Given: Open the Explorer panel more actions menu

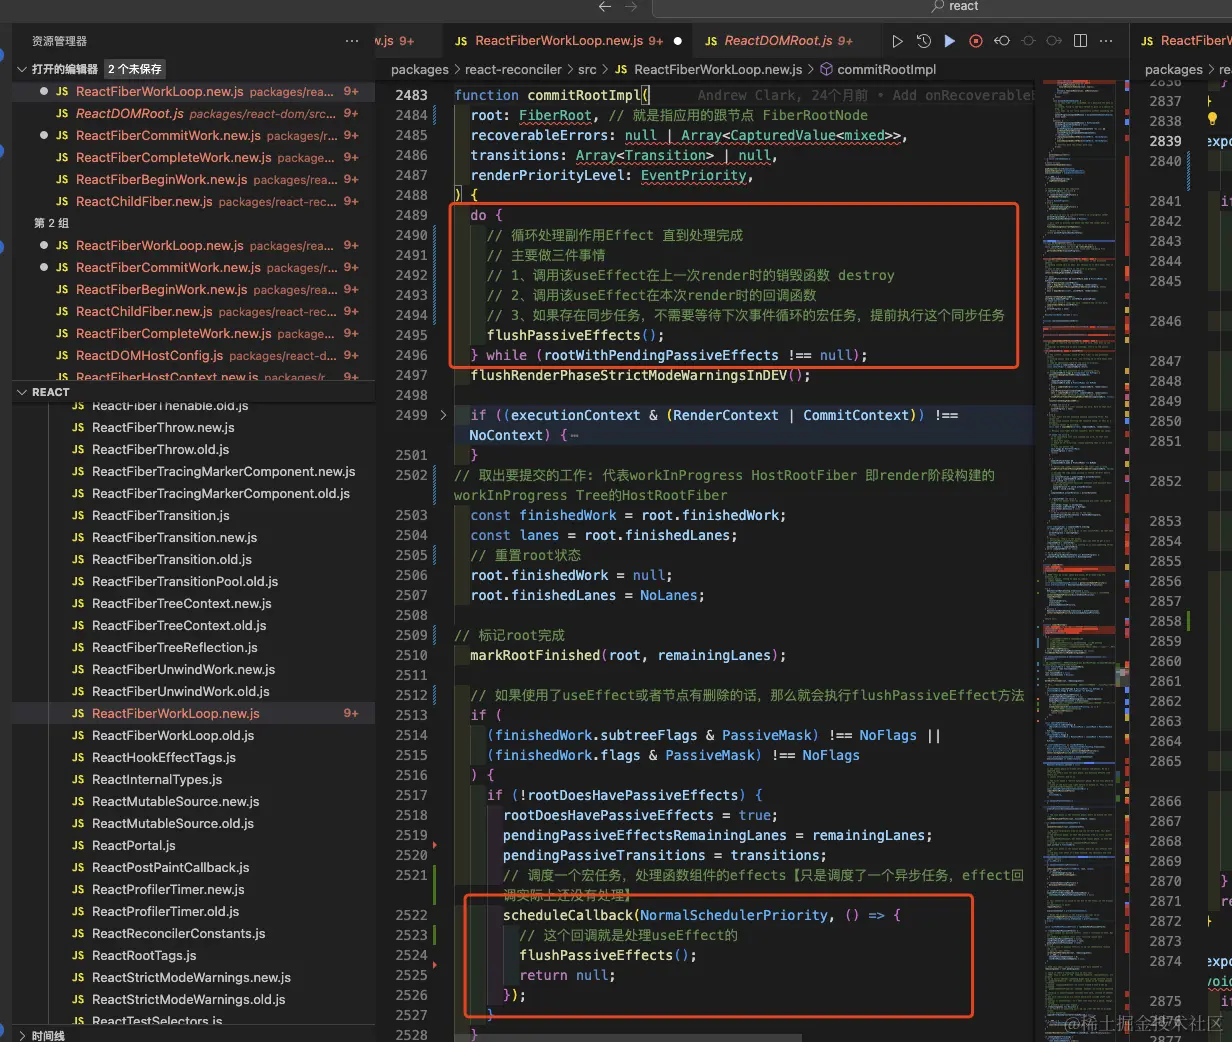Looking at the screenshot, I should tap(351, 41).
